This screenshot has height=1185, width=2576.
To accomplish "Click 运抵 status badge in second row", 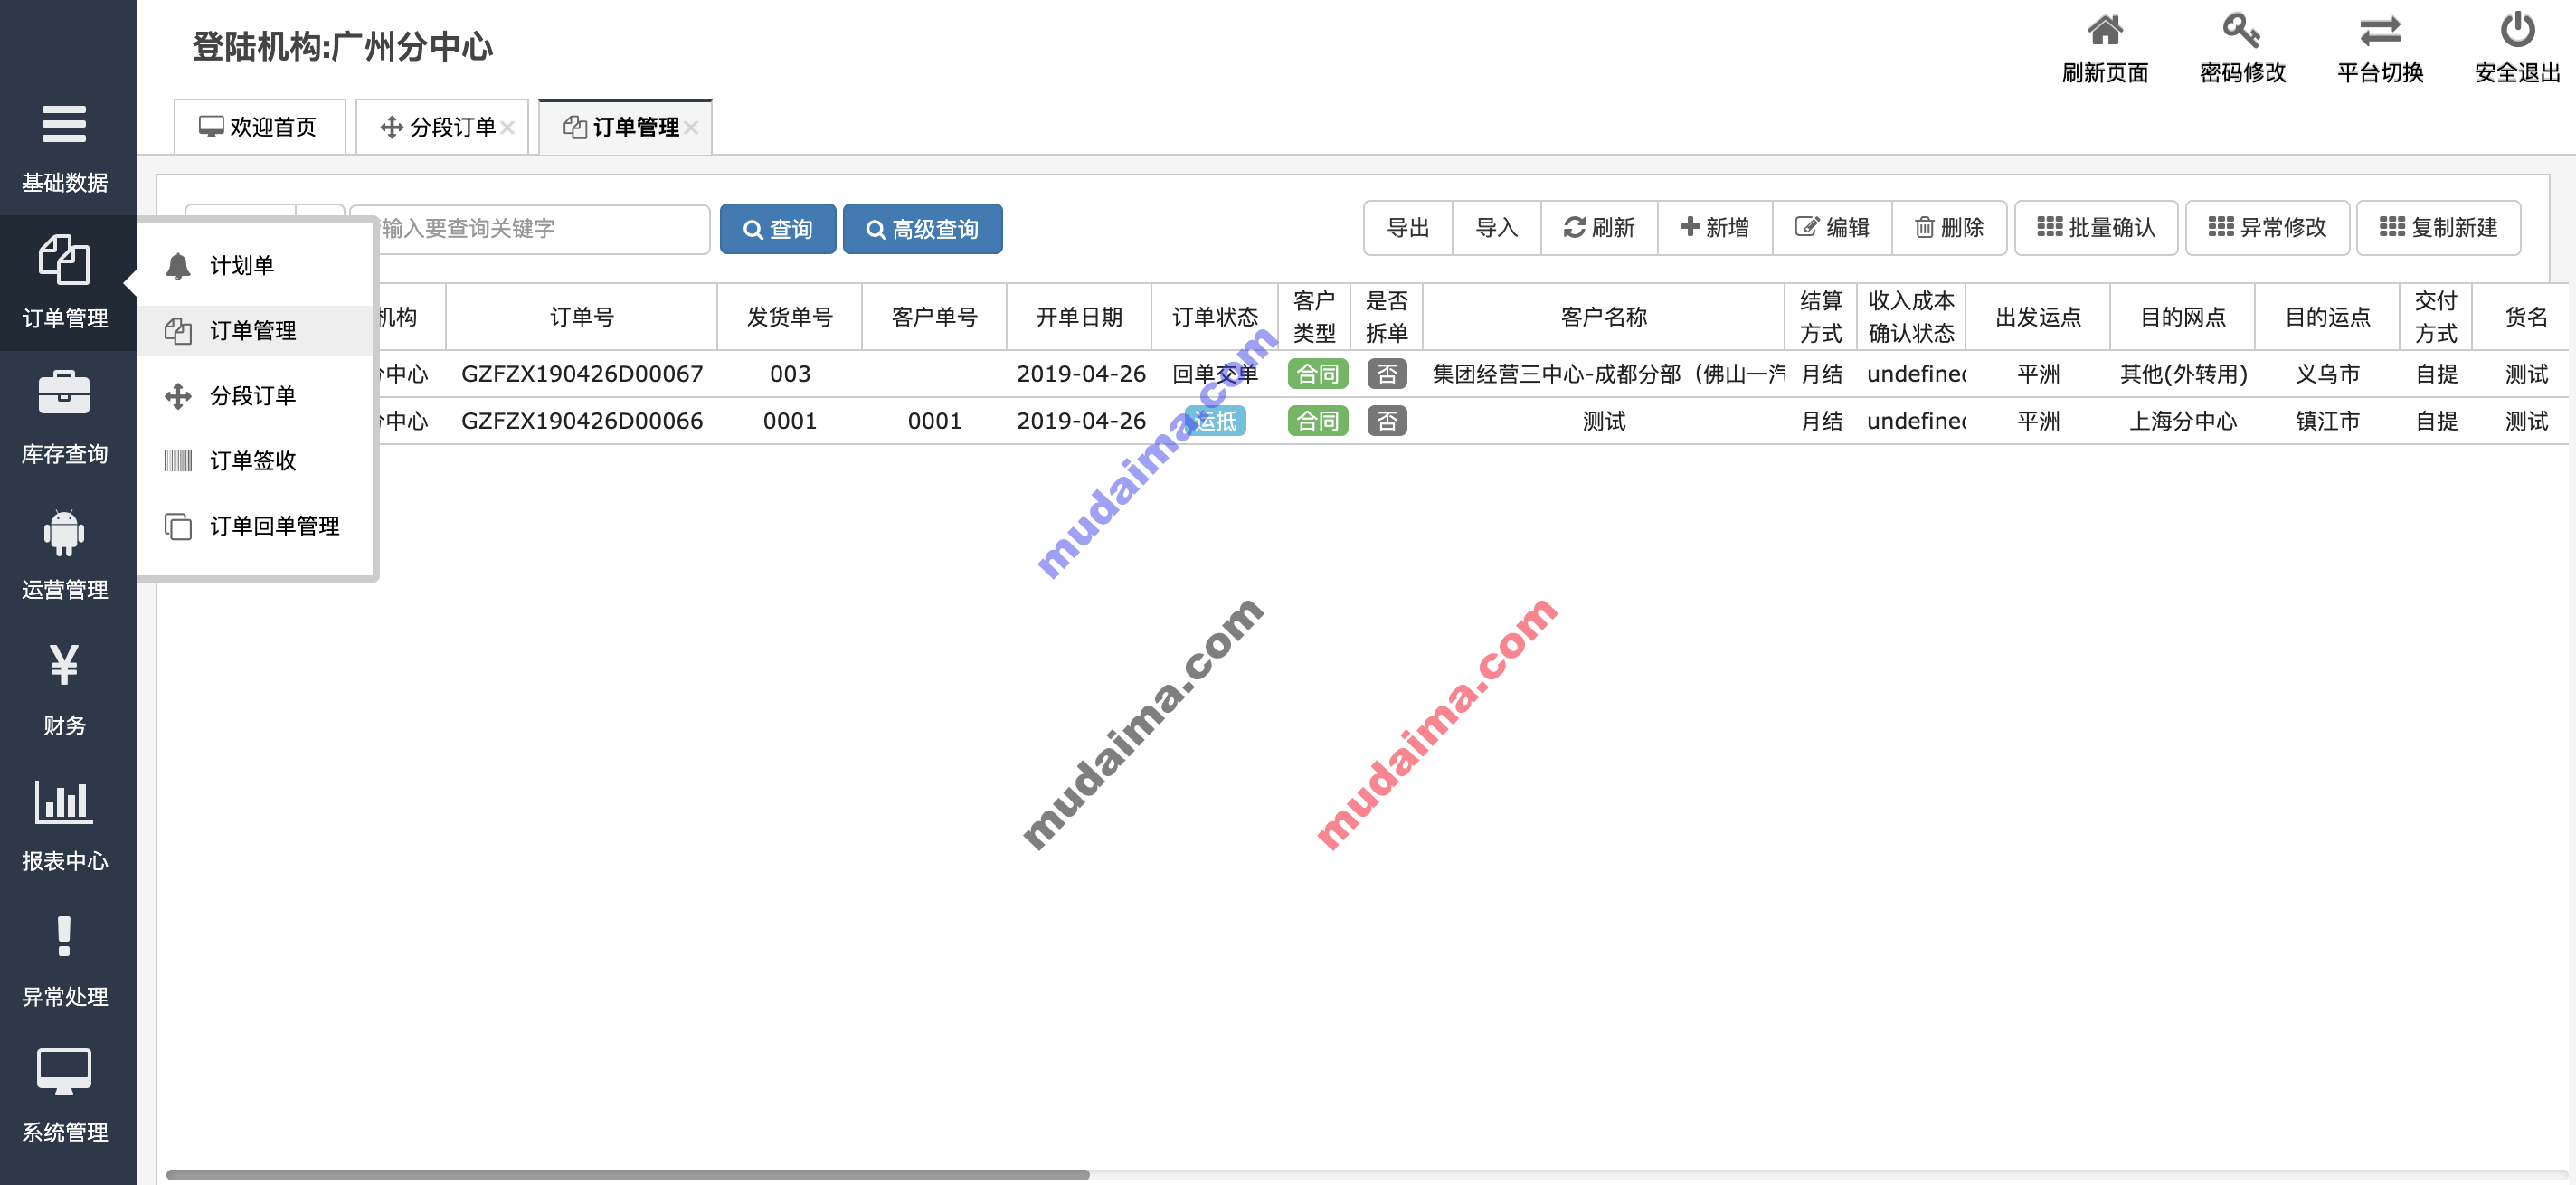I will tap(1215, 421).
